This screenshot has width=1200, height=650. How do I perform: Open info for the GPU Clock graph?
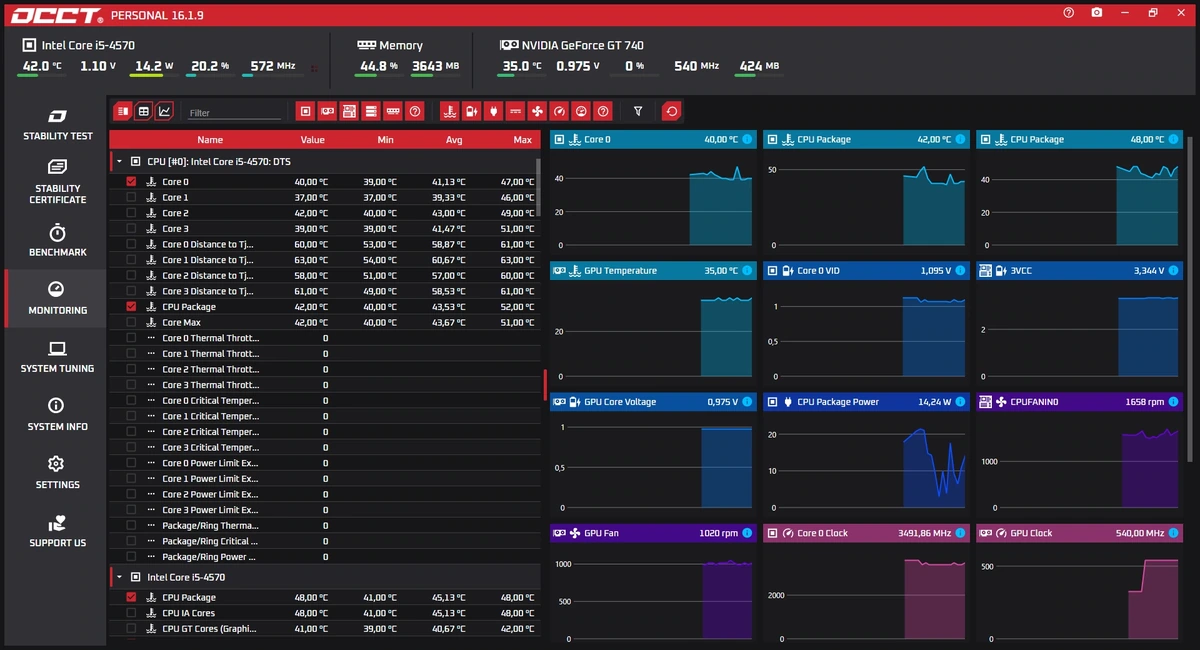coord(1173,533)
